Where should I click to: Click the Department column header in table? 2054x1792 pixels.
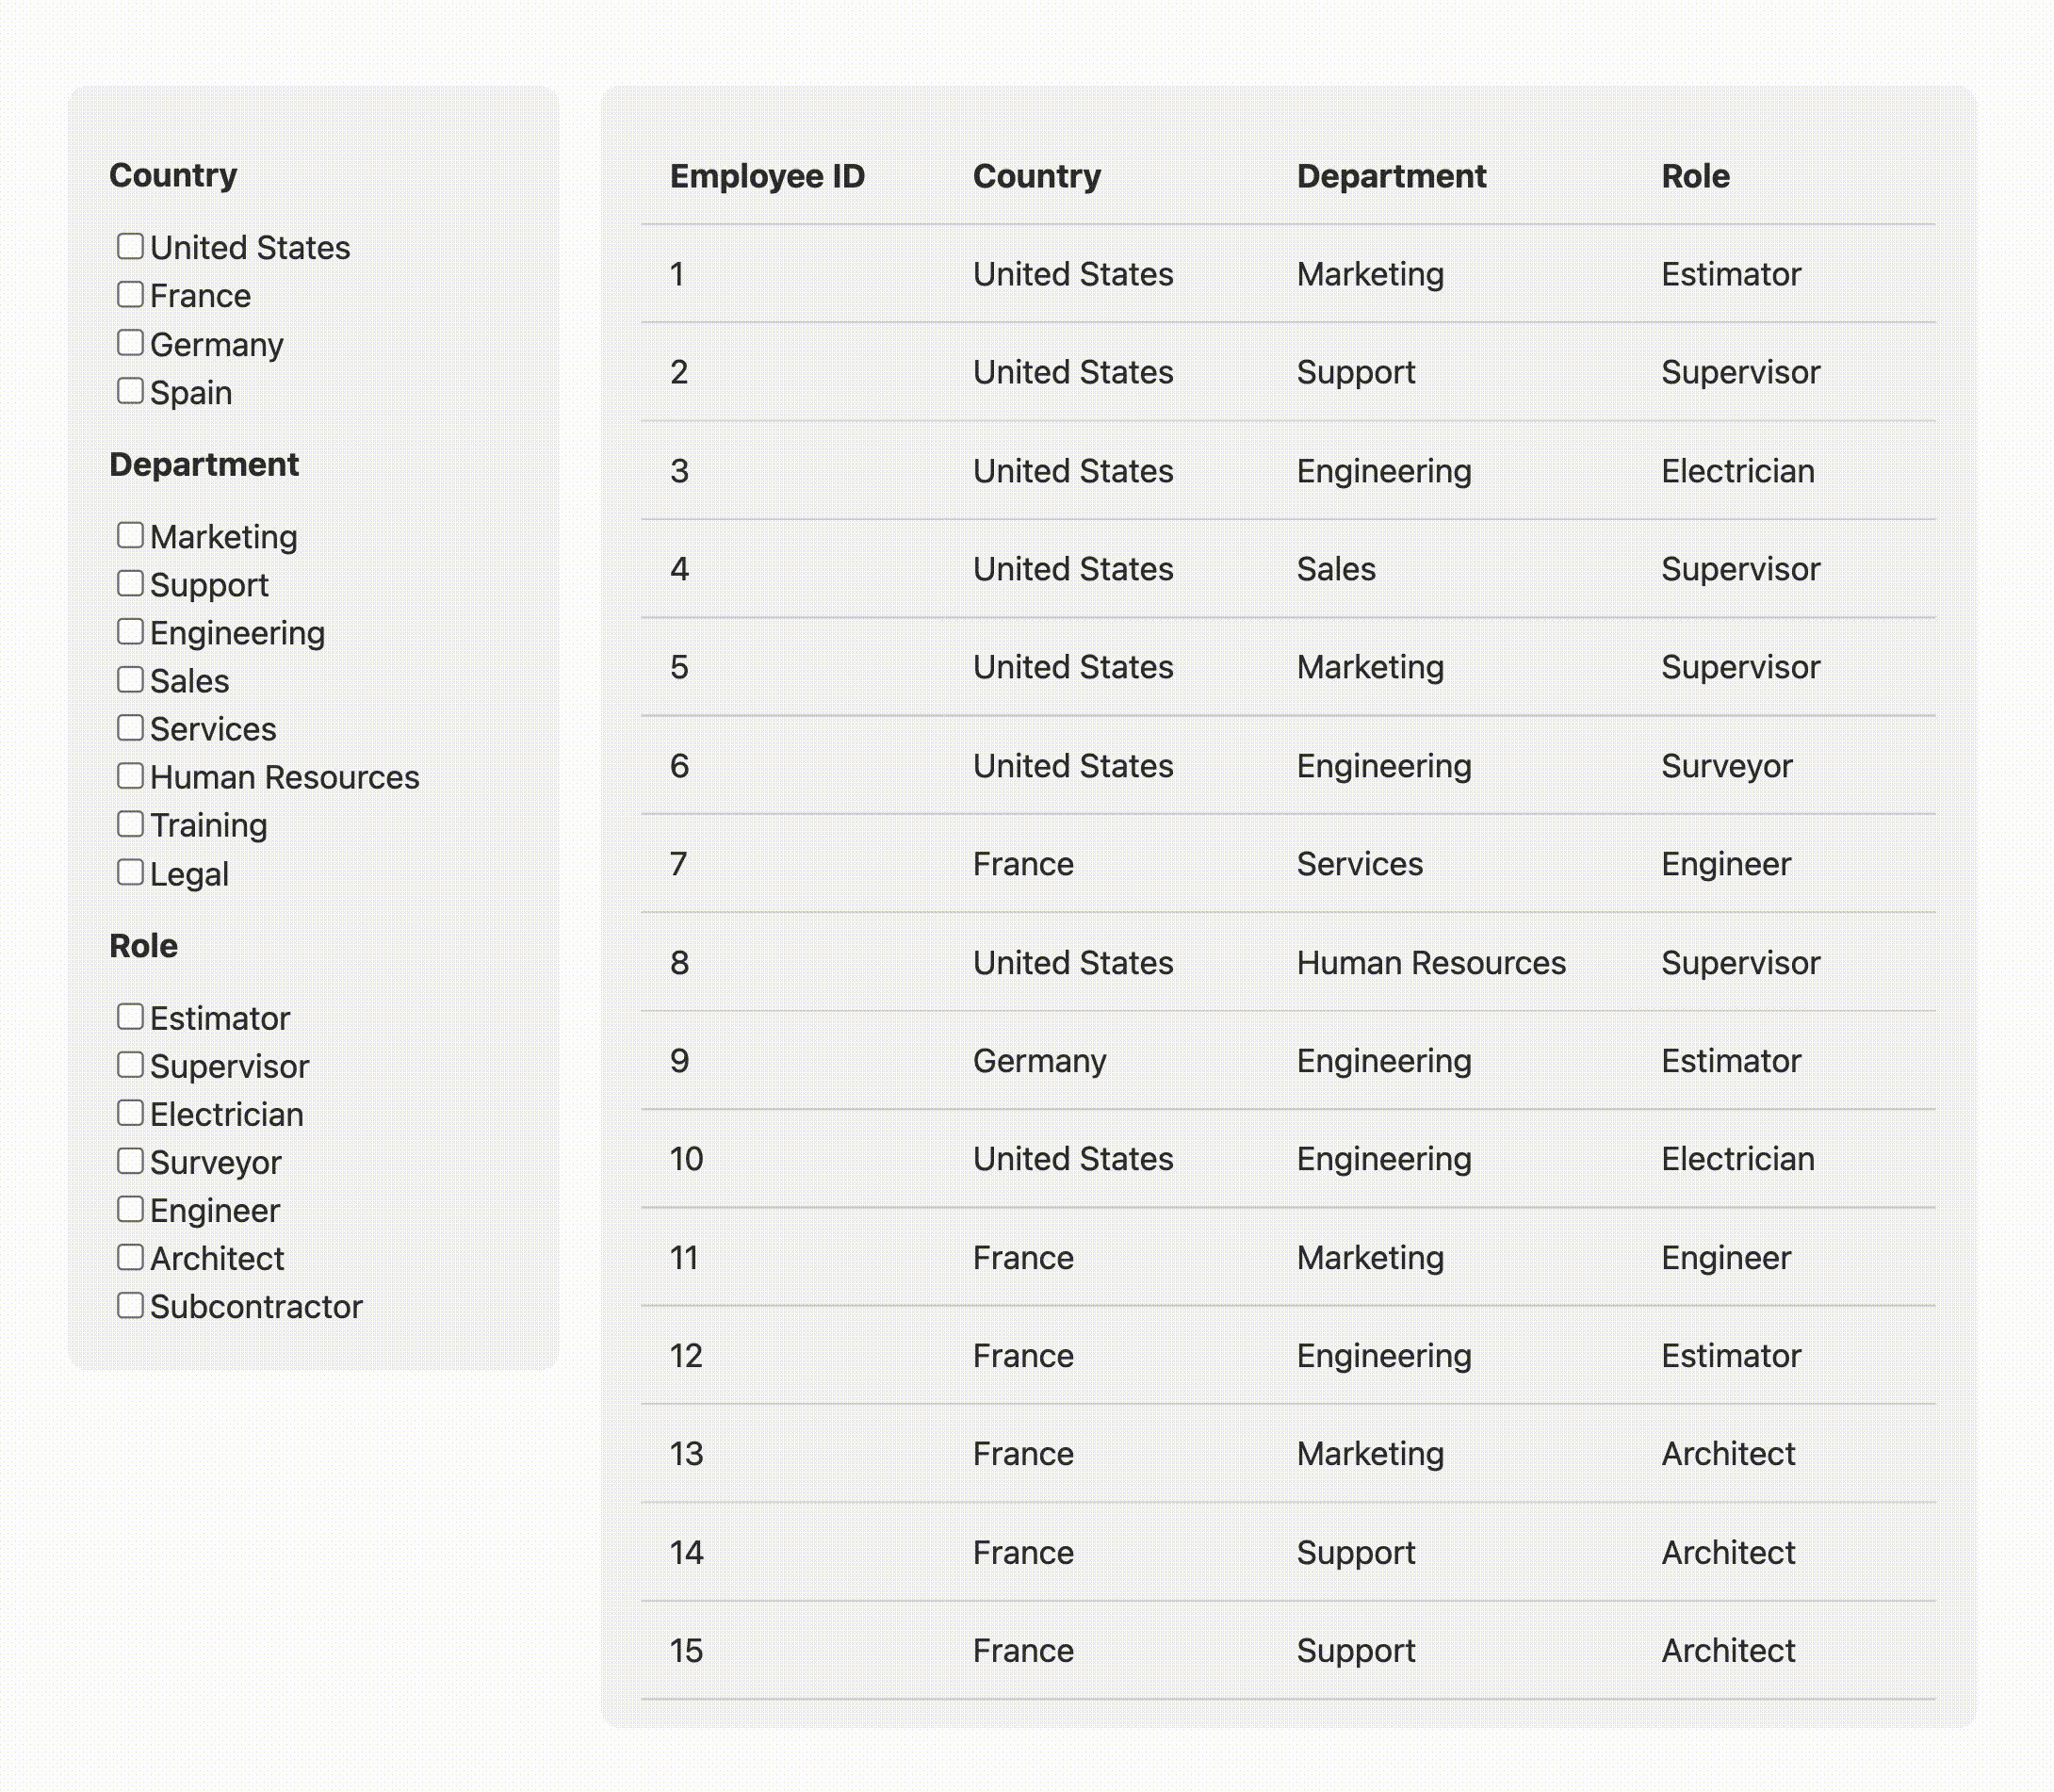[1391, 176]
